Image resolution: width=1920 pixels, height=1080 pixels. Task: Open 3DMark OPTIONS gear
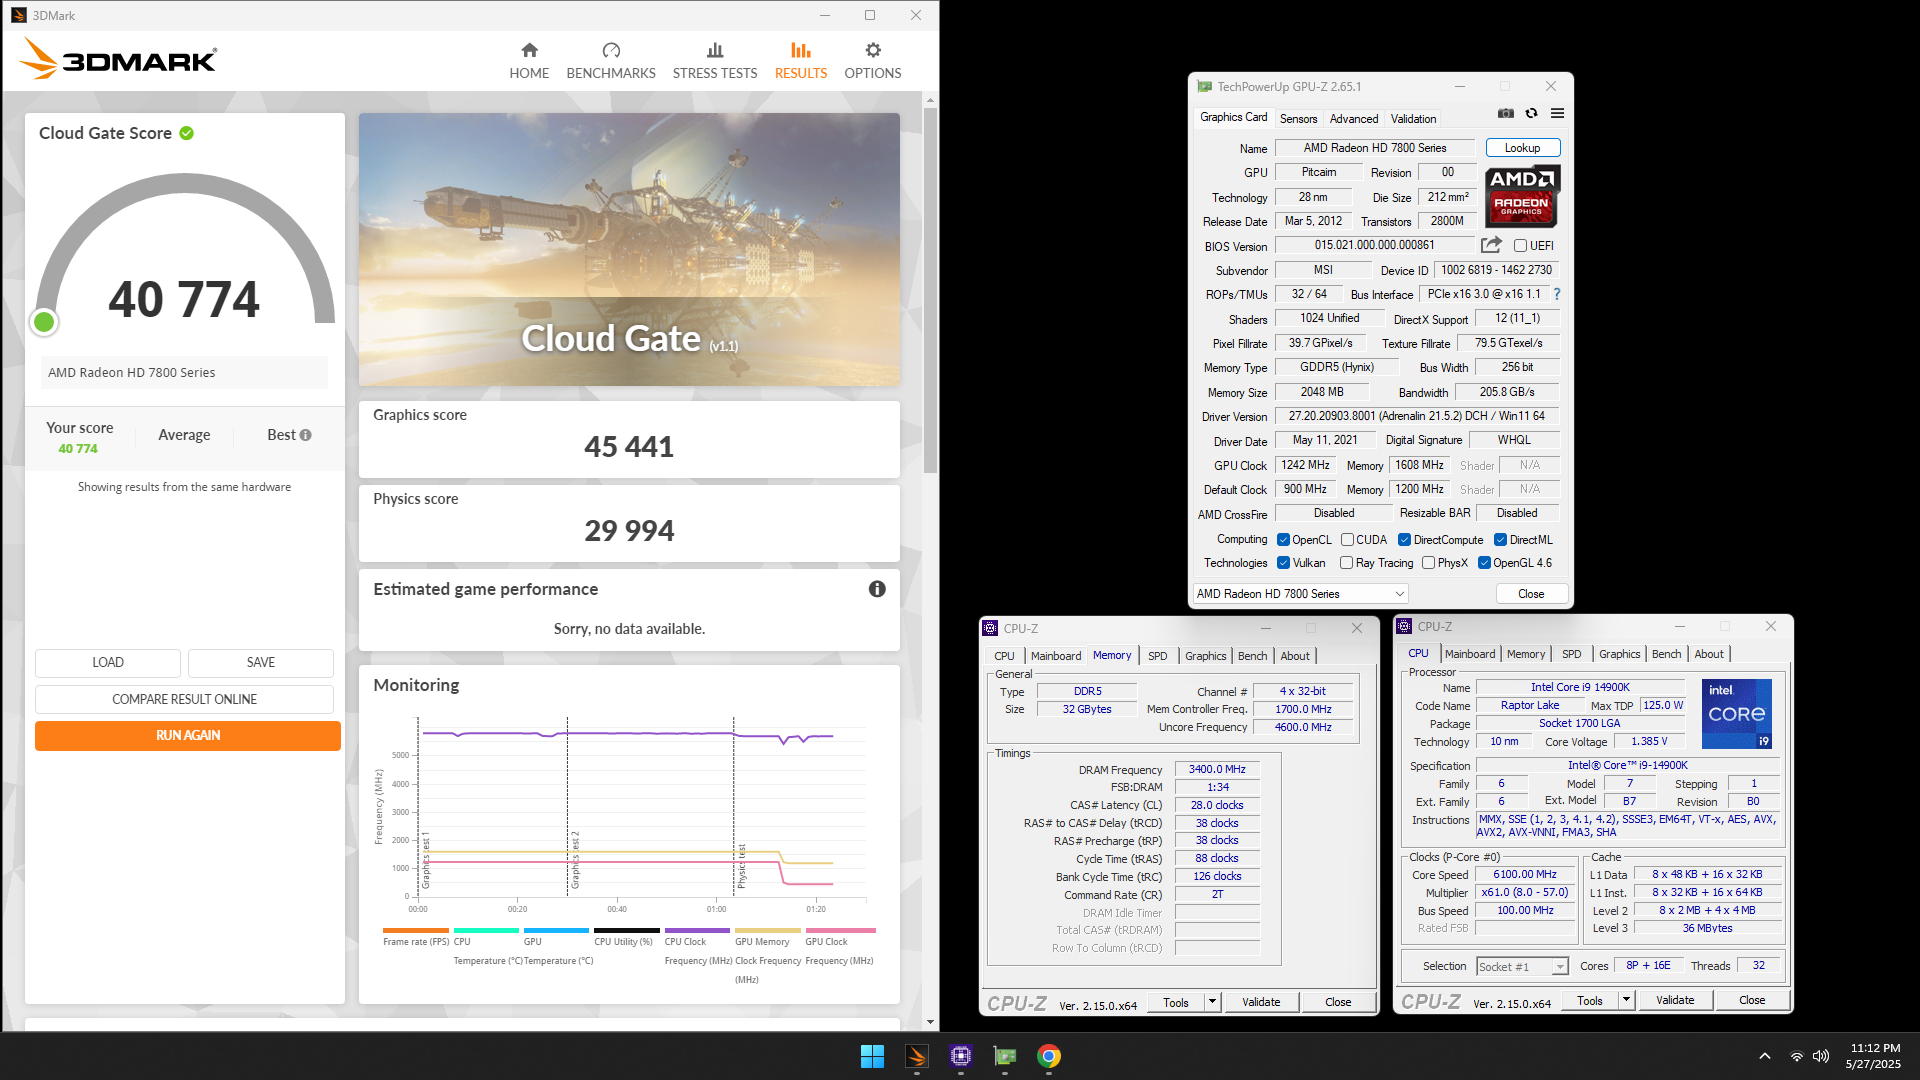tap(873, 61)
